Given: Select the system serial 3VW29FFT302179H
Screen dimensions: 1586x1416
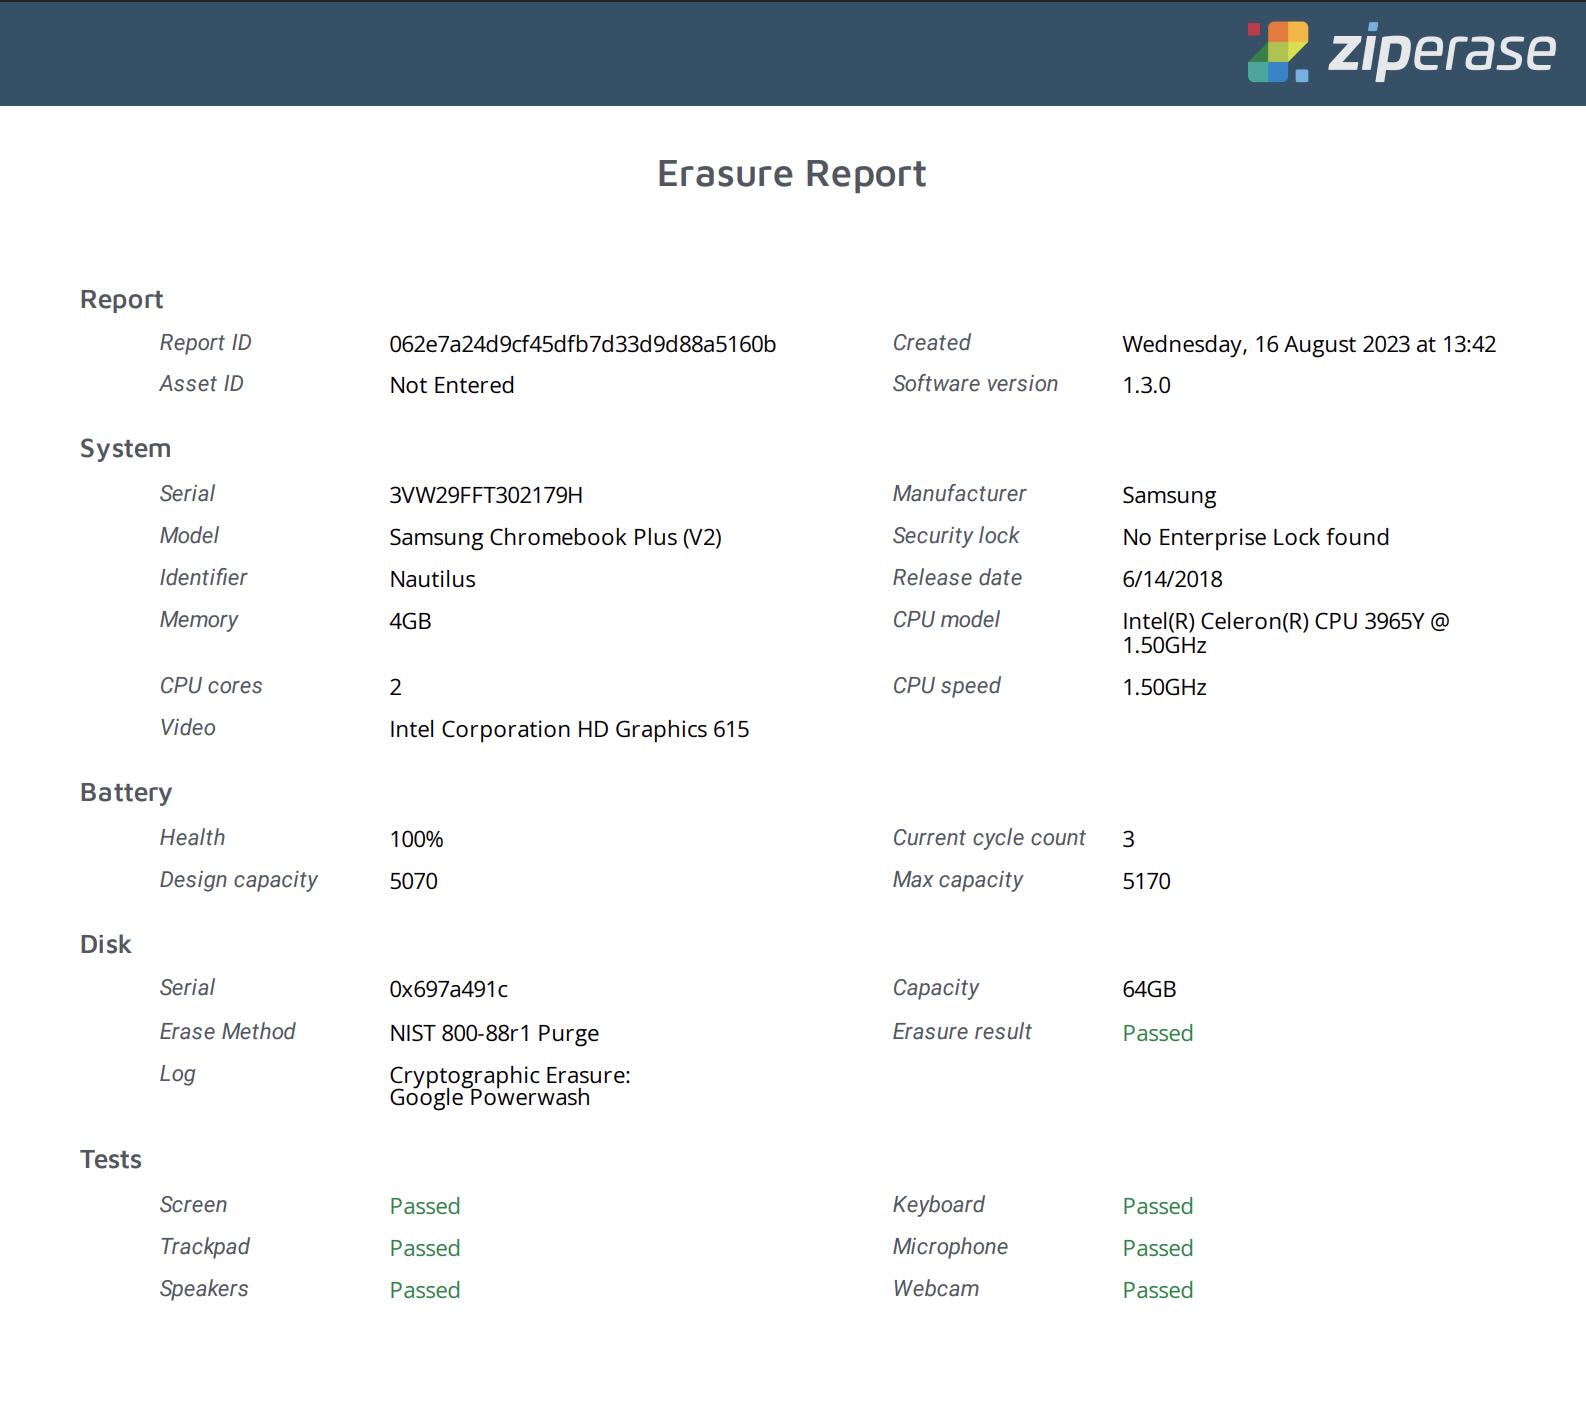Looking at the screenshot, I should point(486,495).
